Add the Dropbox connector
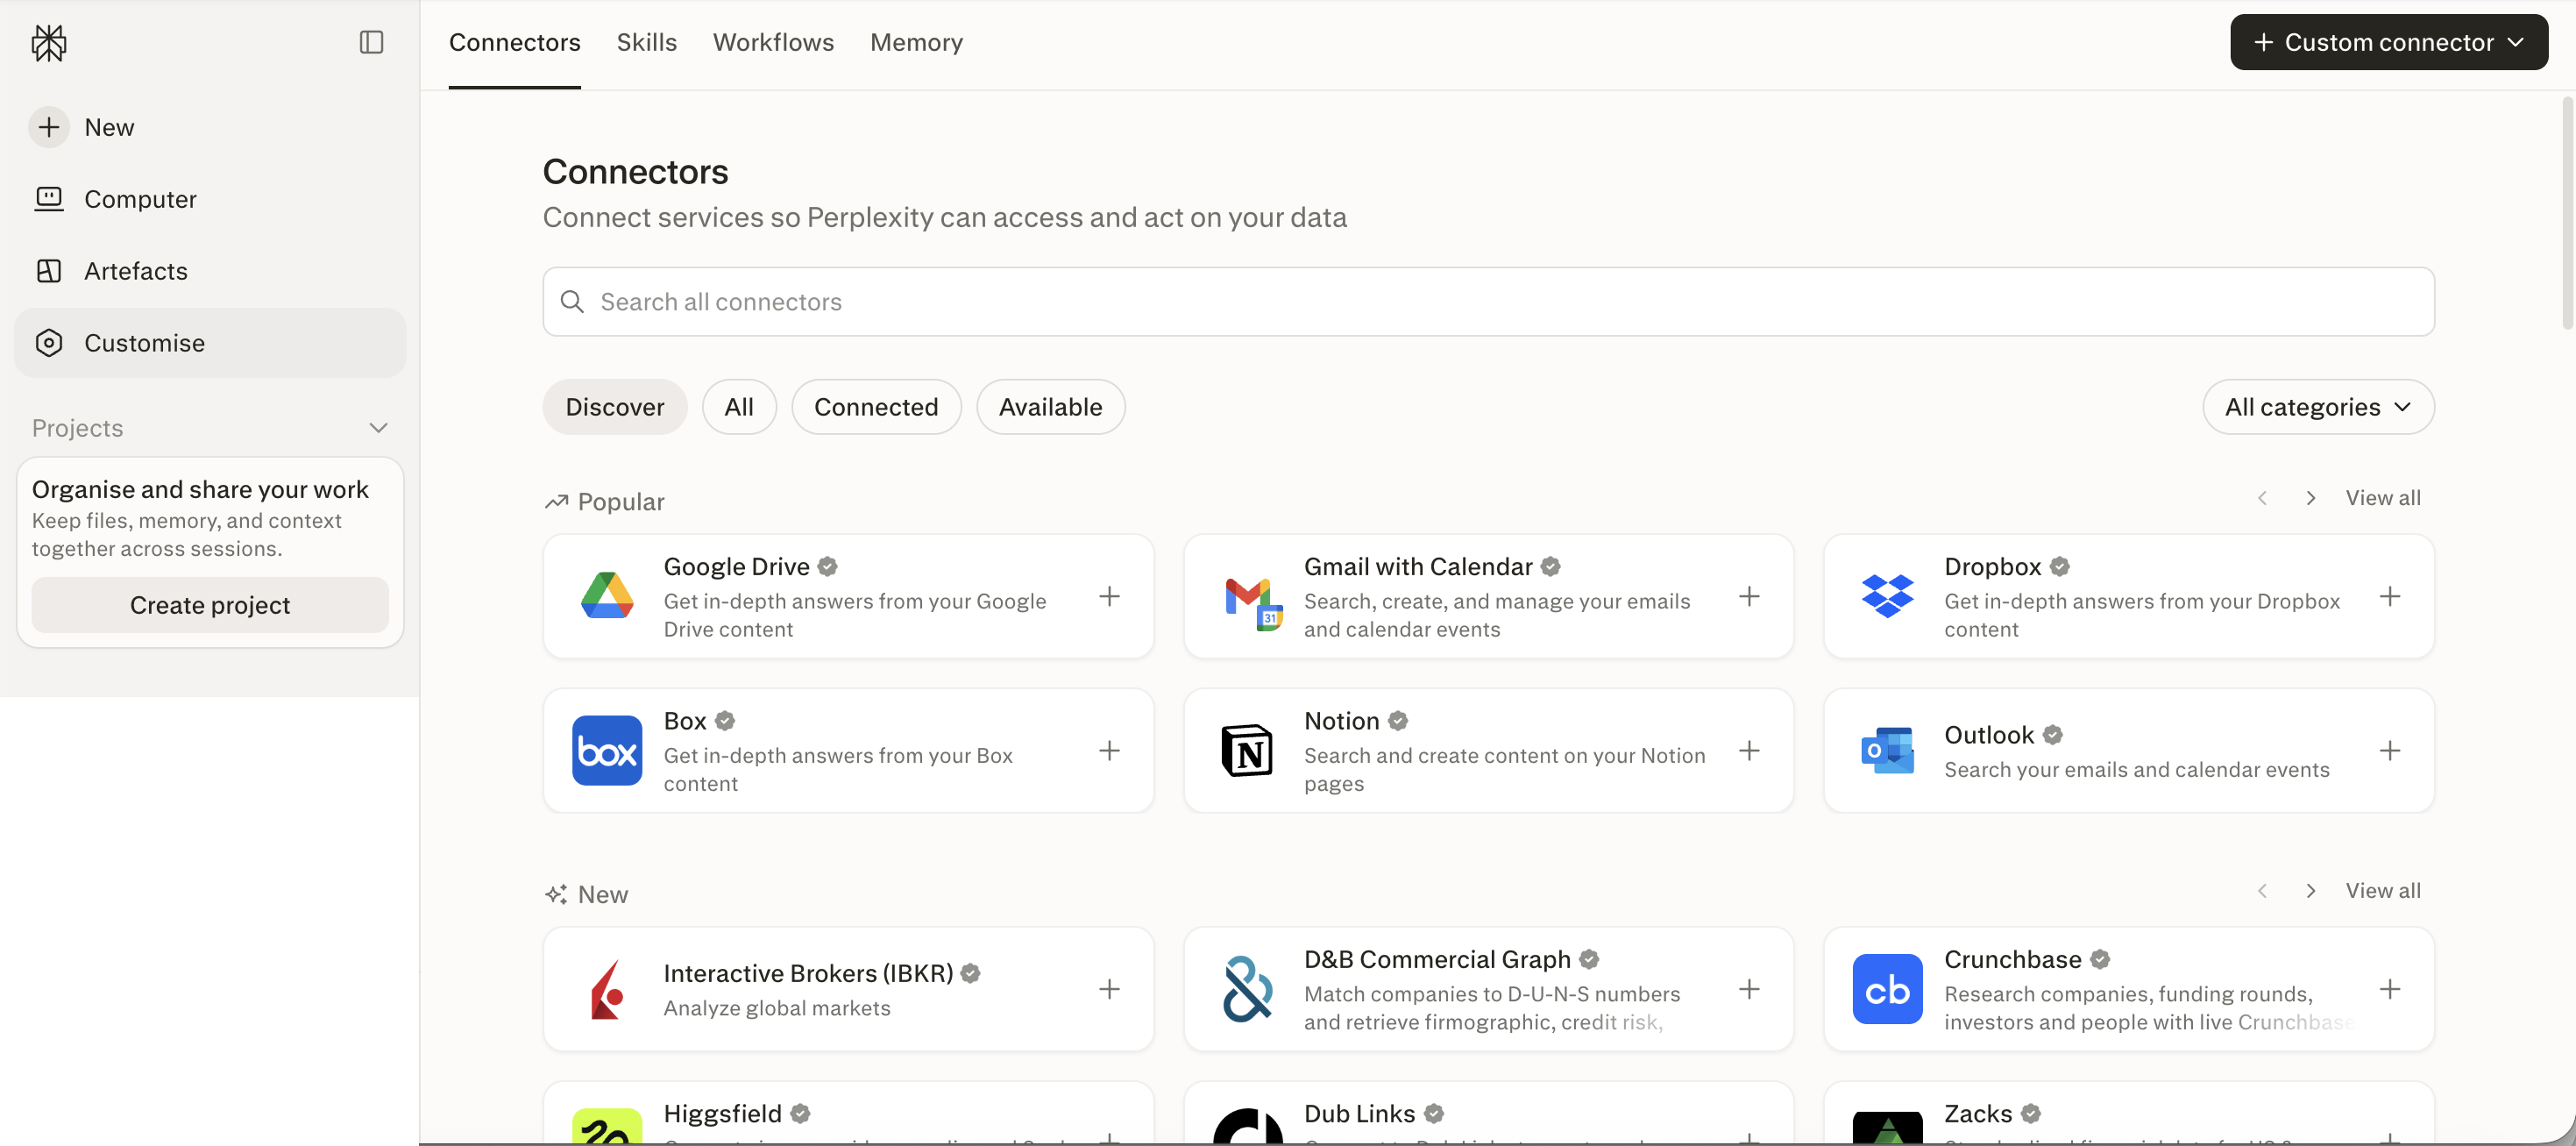The width and height of the screenshot is (2576, 1146). tap(2390, 597)
